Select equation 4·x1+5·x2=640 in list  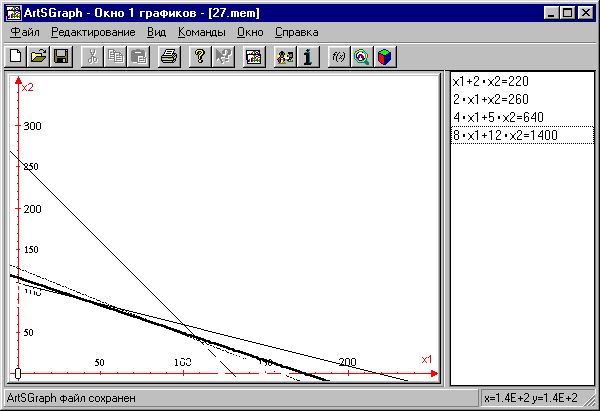point(500,117)
